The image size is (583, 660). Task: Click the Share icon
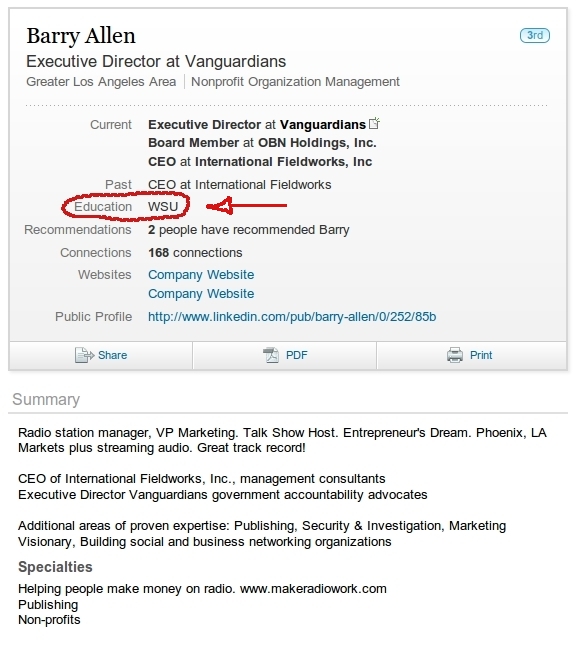[84, 355]
